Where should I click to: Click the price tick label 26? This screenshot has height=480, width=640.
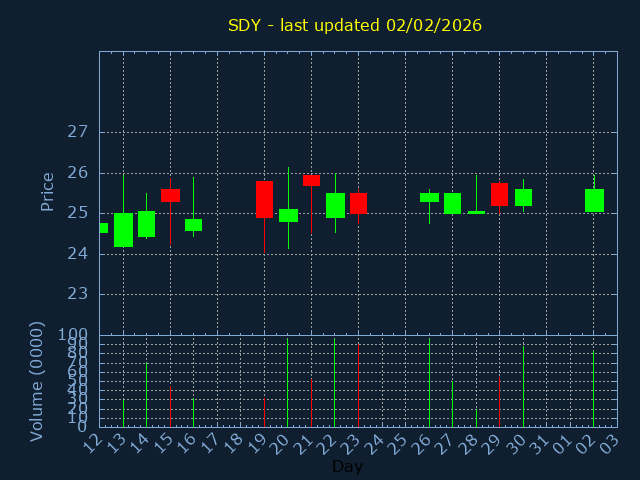78,173
